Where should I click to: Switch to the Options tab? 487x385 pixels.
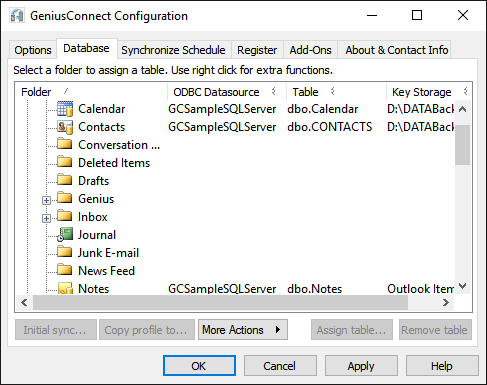coord(33,50)
